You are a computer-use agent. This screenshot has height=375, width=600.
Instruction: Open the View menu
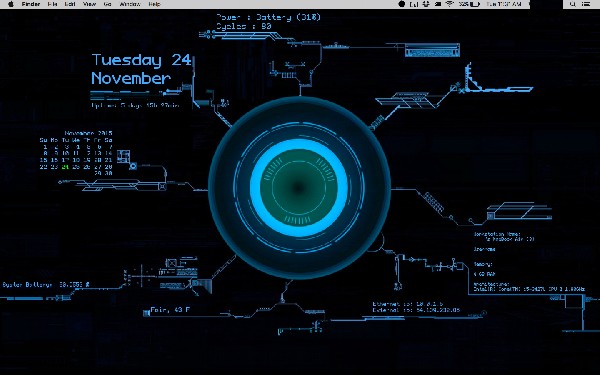[89, 4]
